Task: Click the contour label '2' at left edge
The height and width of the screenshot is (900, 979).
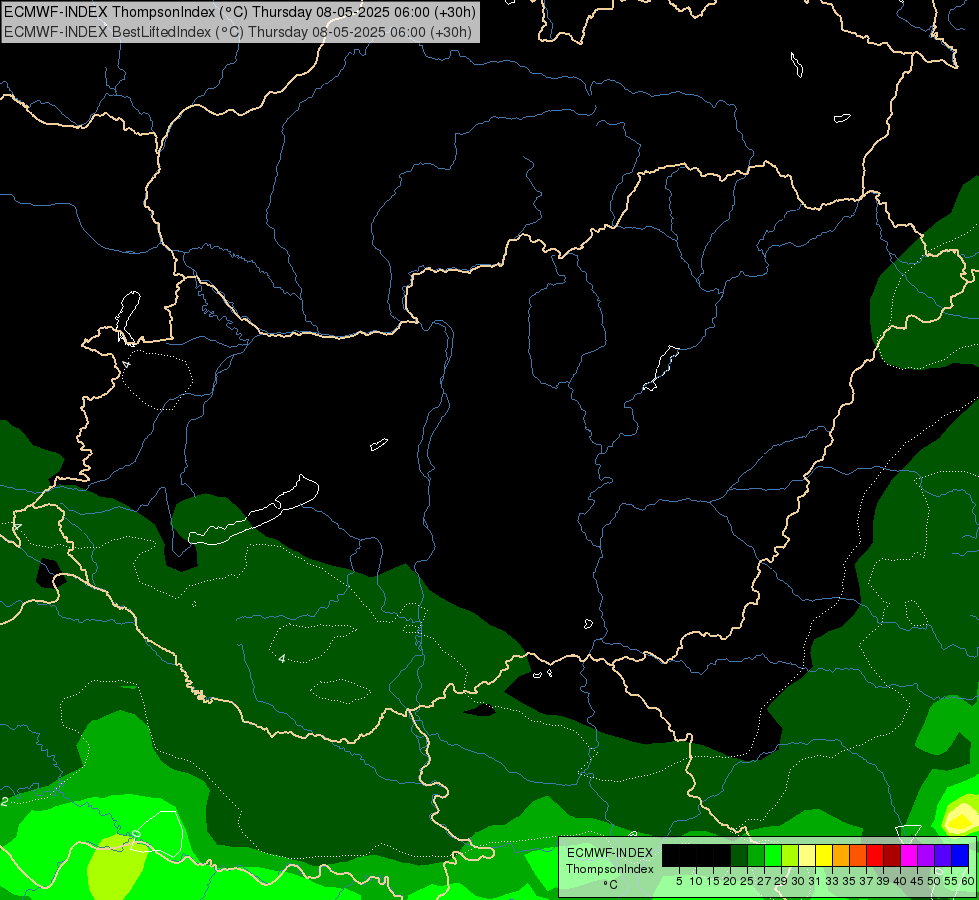Action: (4, 801)
